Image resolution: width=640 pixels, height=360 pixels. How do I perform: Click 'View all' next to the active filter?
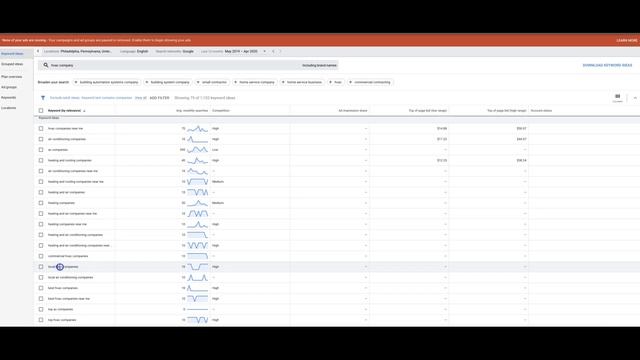[x=140, y=98]
